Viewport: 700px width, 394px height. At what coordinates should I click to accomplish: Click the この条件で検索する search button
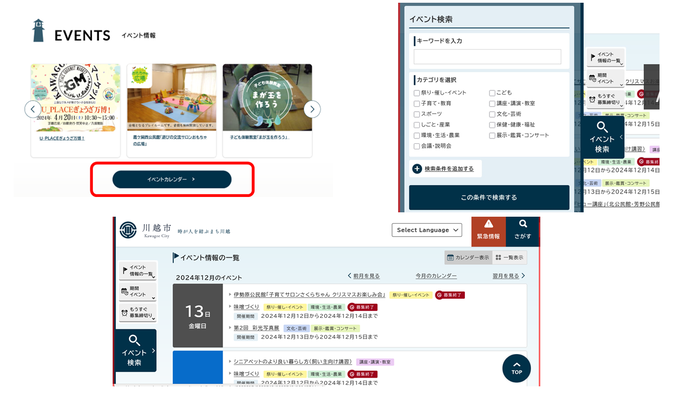coord(489,197)
